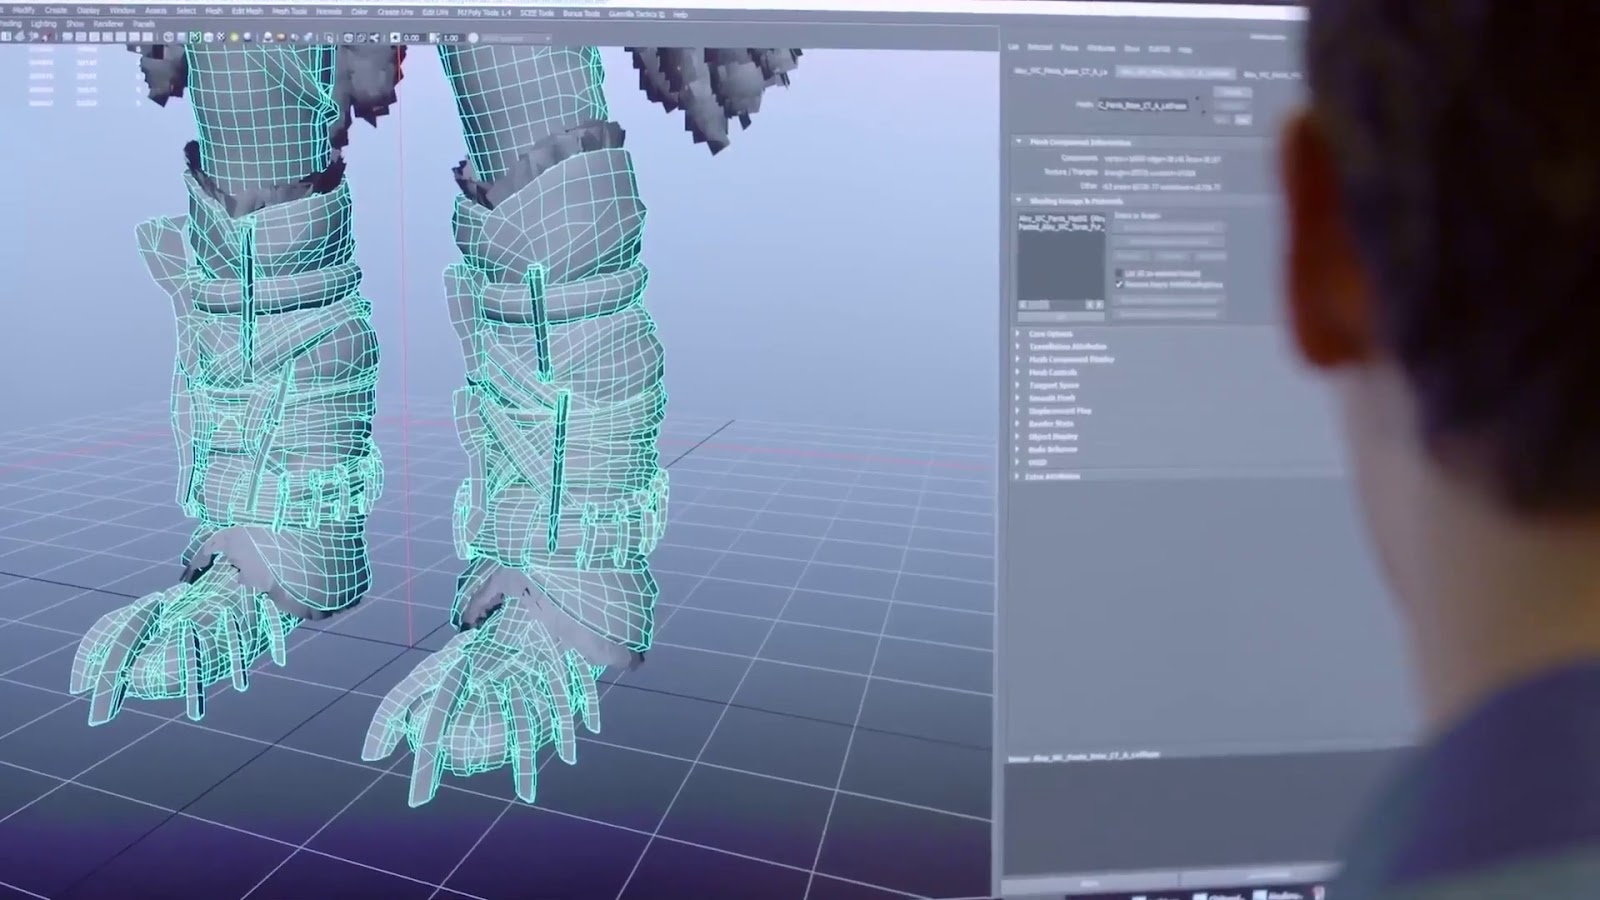Select the highlighted middle node tab
Image resolution: width=1600 pixels, height=900 pixels.
[1176, 73]
